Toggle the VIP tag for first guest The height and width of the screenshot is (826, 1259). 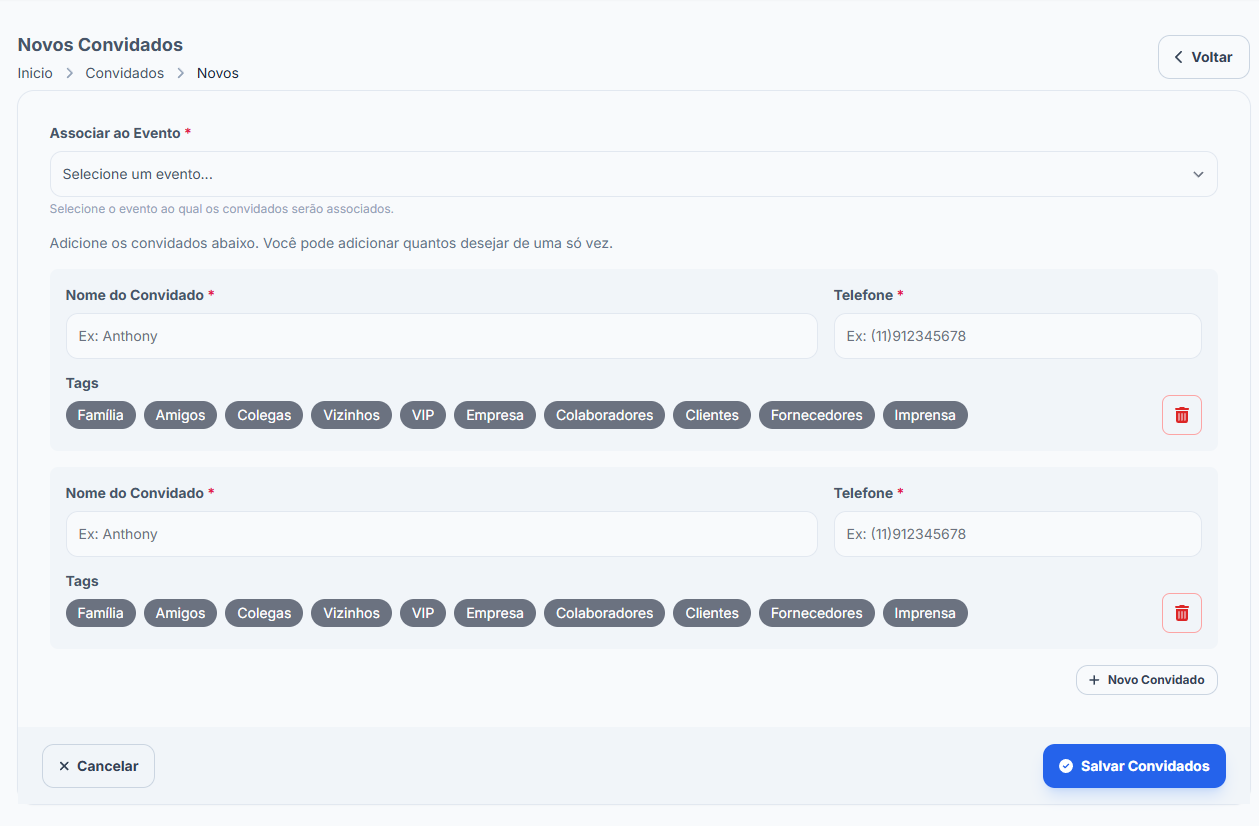[423, 415]
